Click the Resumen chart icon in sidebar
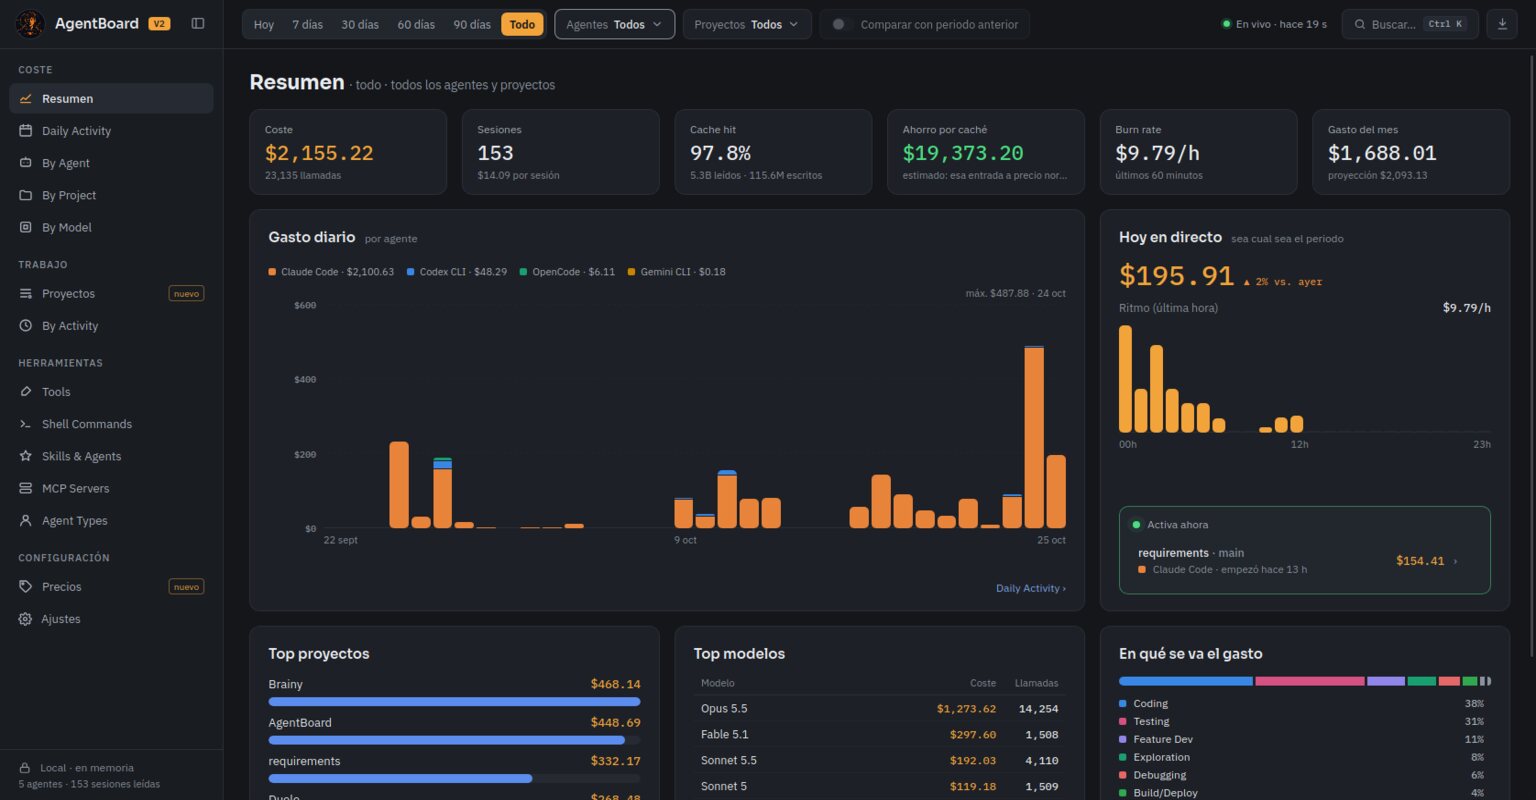 tap(26, 99)
